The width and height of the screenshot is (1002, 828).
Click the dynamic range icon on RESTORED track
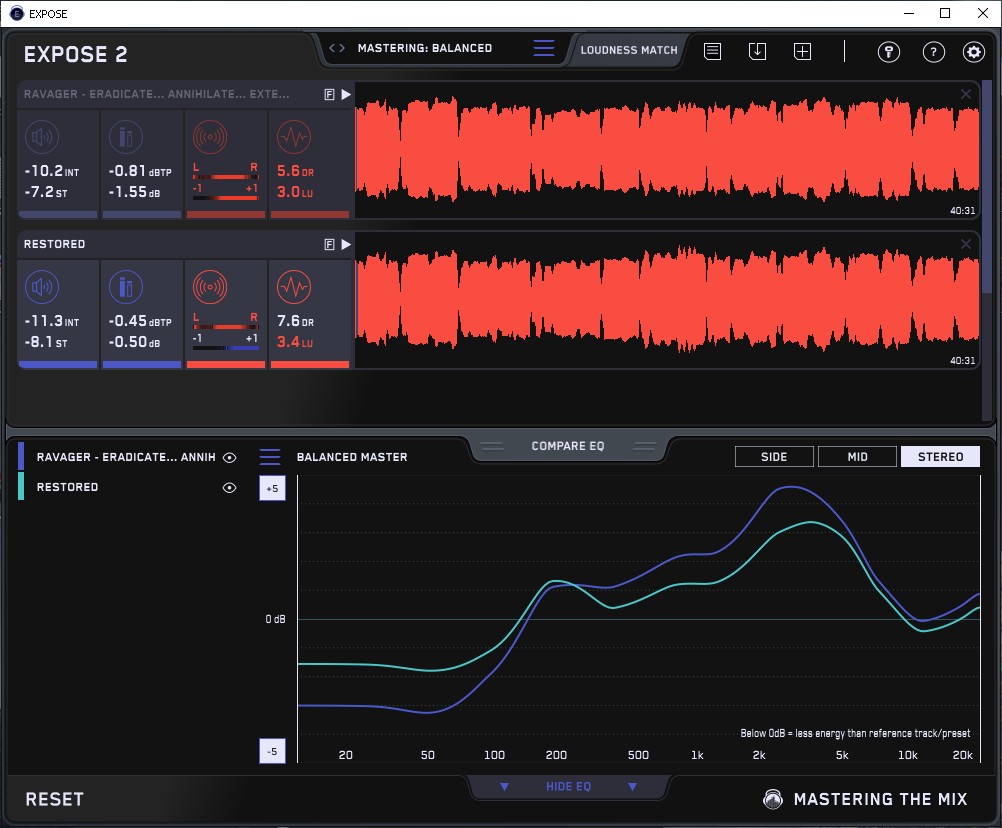coord(294,287)
